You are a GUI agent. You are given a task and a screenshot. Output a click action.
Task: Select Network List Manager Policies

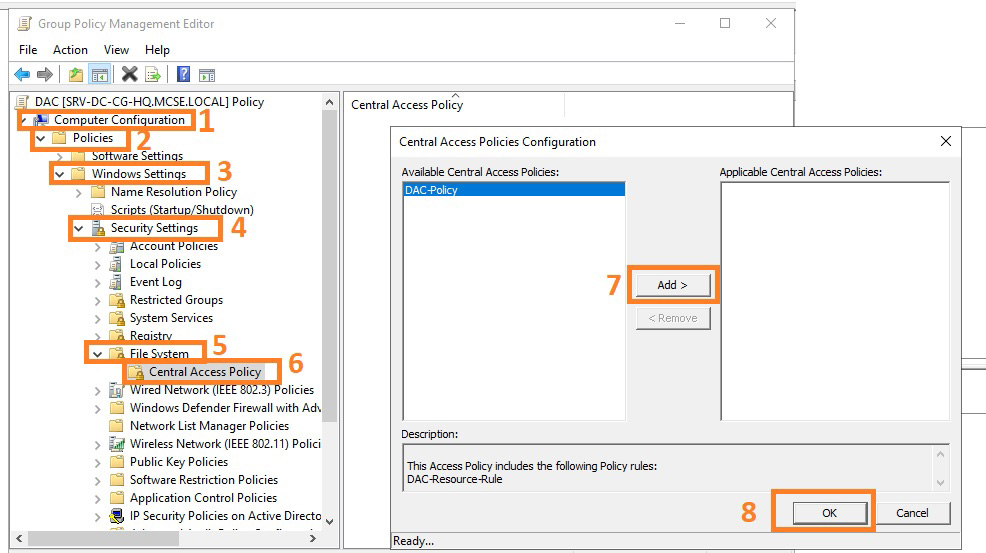point(209,426)
